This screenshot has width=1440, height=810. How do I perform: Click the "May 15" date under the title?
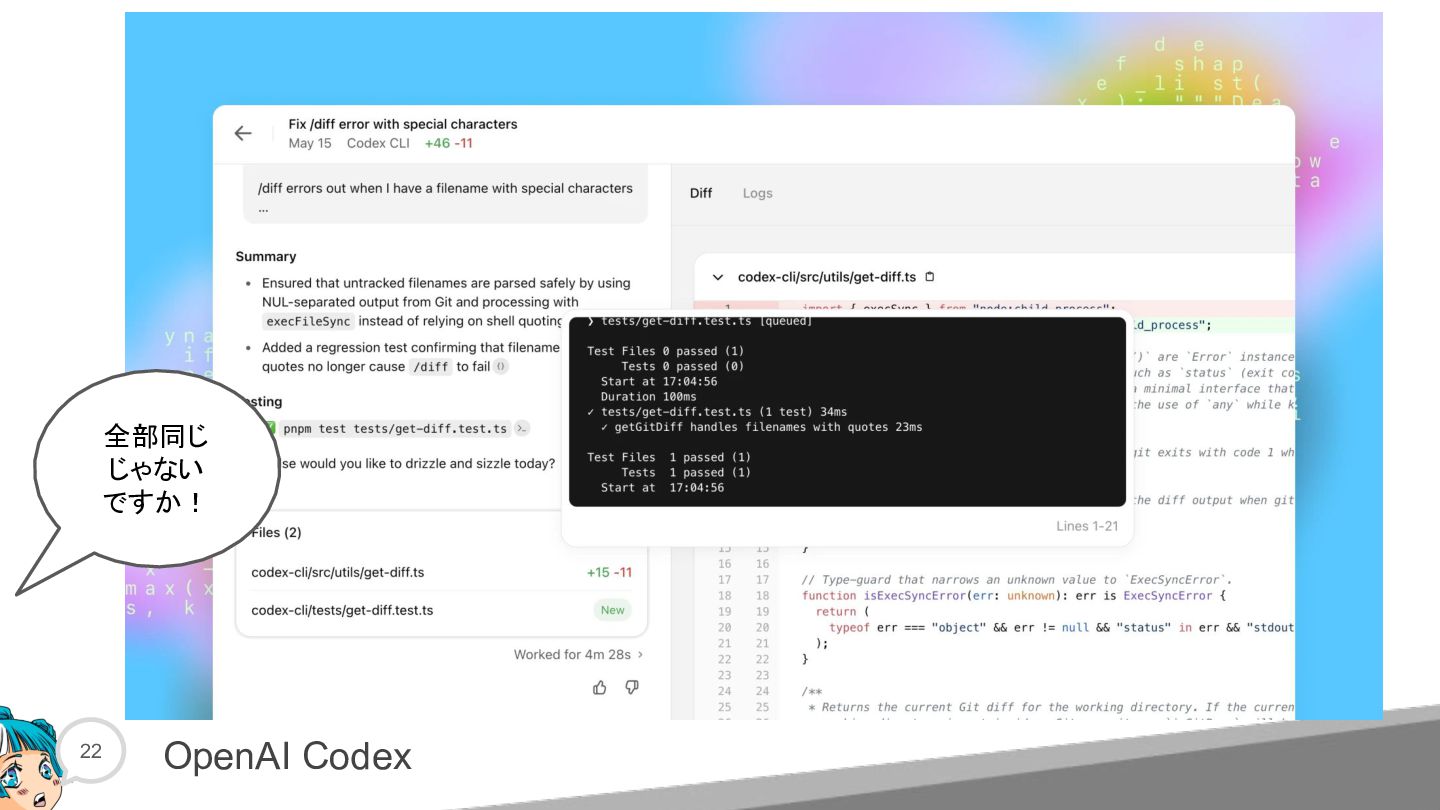pyautogui.click(x=310, y=143)
